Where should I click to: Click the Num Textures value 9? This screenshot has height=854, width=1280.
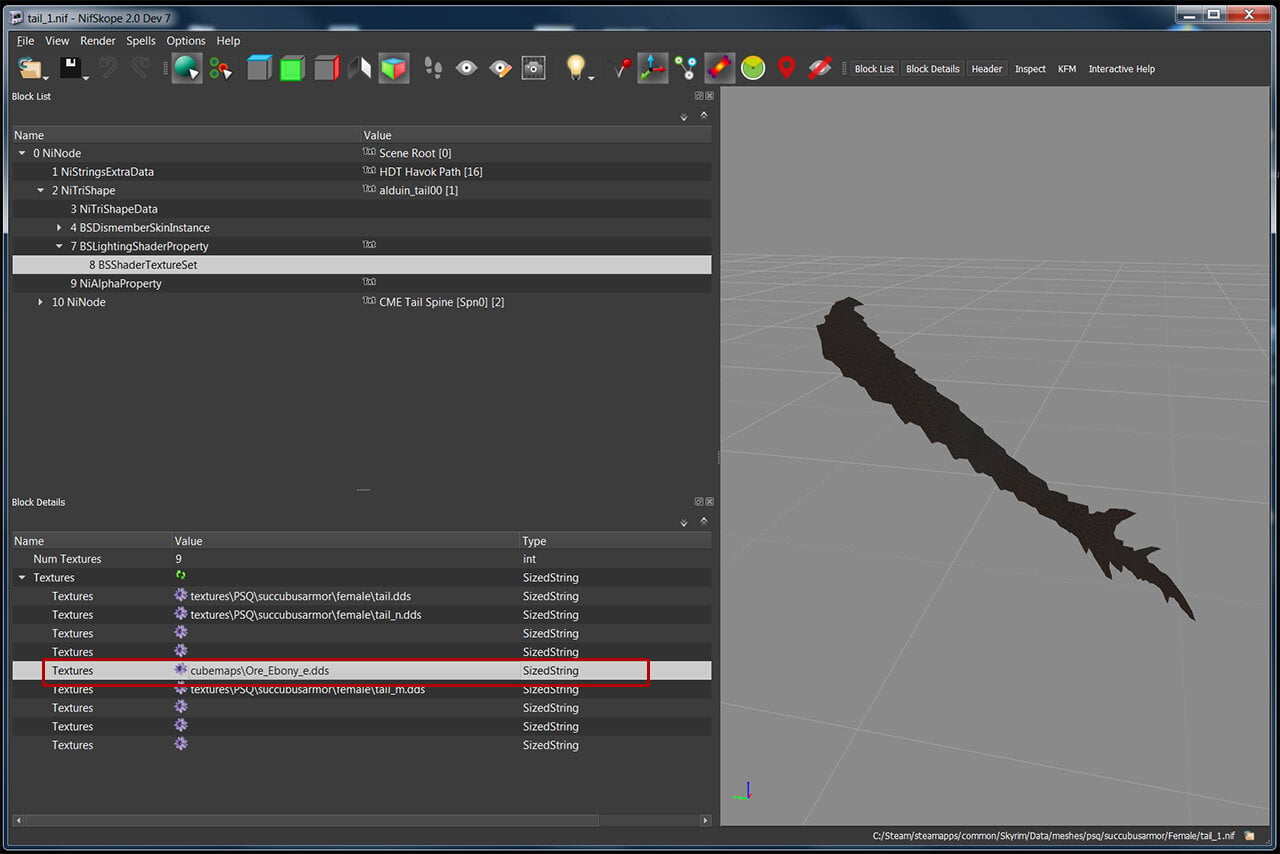click(179, 559)
